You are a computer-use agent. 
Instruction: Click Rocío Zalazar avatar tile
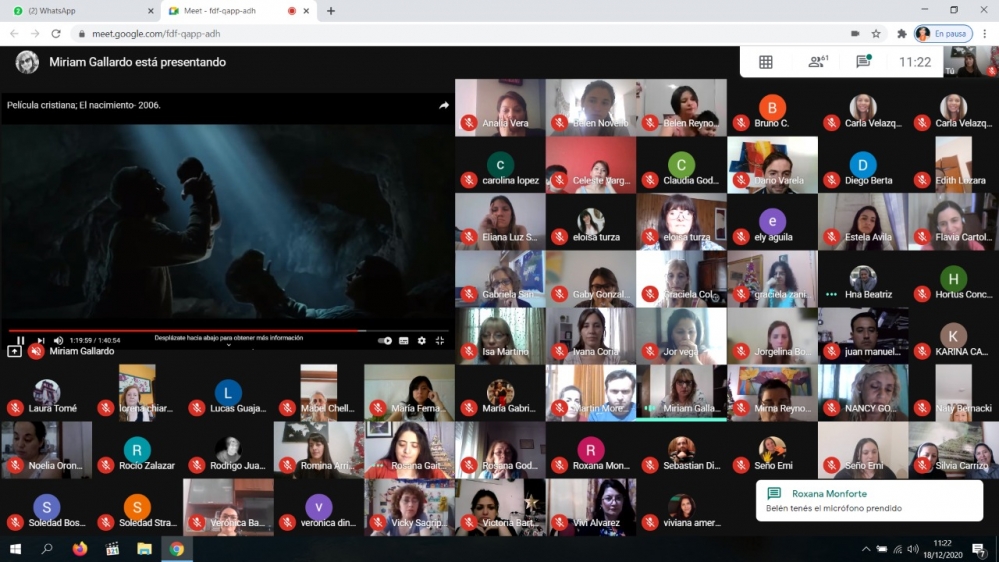click(x=137, y=450)
